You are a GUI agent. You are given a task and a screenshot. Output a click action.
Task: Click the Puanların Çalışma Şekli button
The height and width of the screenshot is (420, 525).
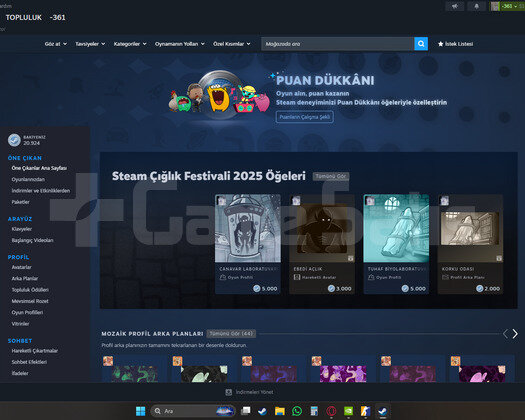pos(305,117)
